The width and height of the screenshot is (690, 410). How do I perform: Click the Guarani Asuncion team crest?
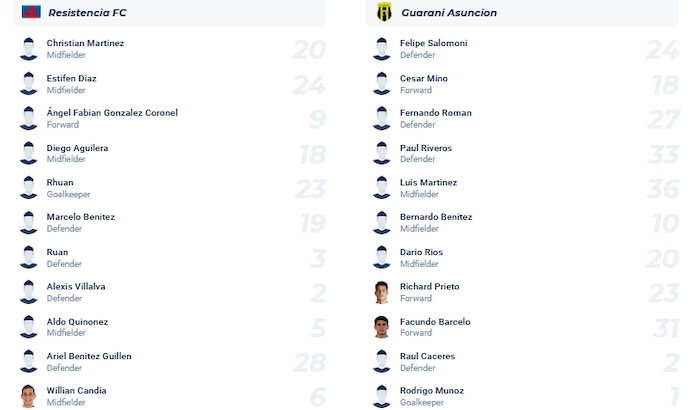(x=382, y=12)
